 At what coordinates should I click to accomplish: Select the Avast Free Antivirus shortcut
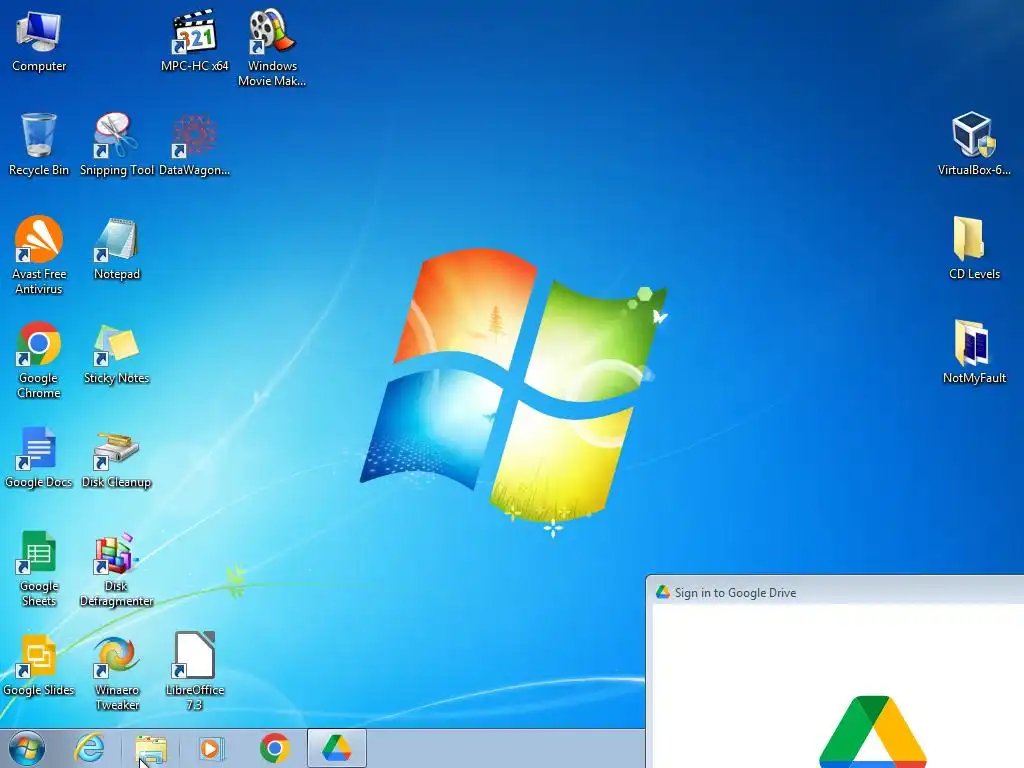(x=39, y=255)
